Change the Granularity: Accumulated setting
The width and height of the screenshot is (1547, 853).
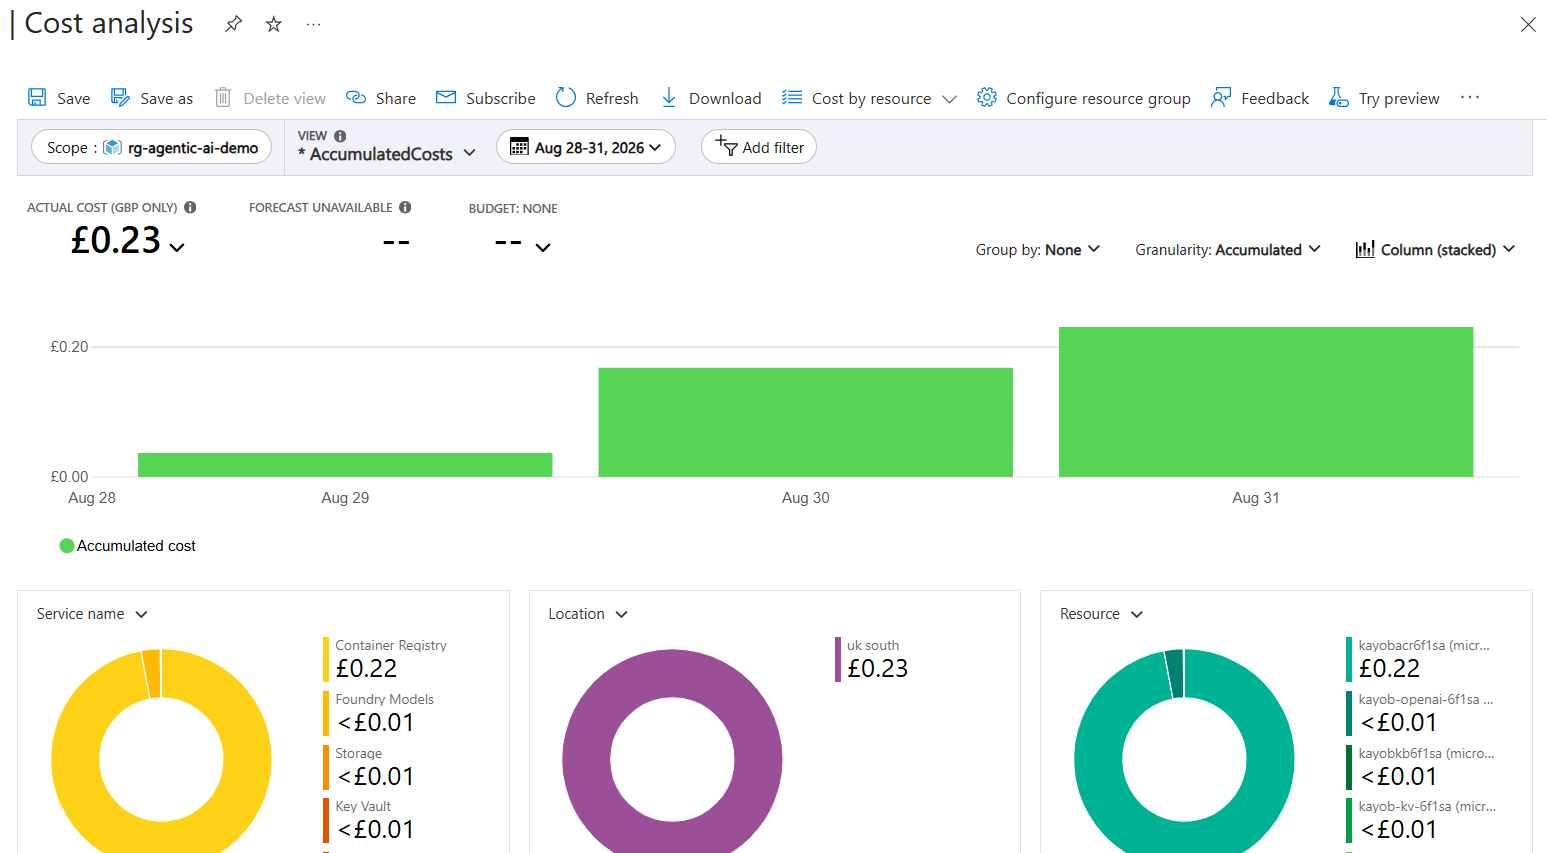click(x=1228, y=249)
